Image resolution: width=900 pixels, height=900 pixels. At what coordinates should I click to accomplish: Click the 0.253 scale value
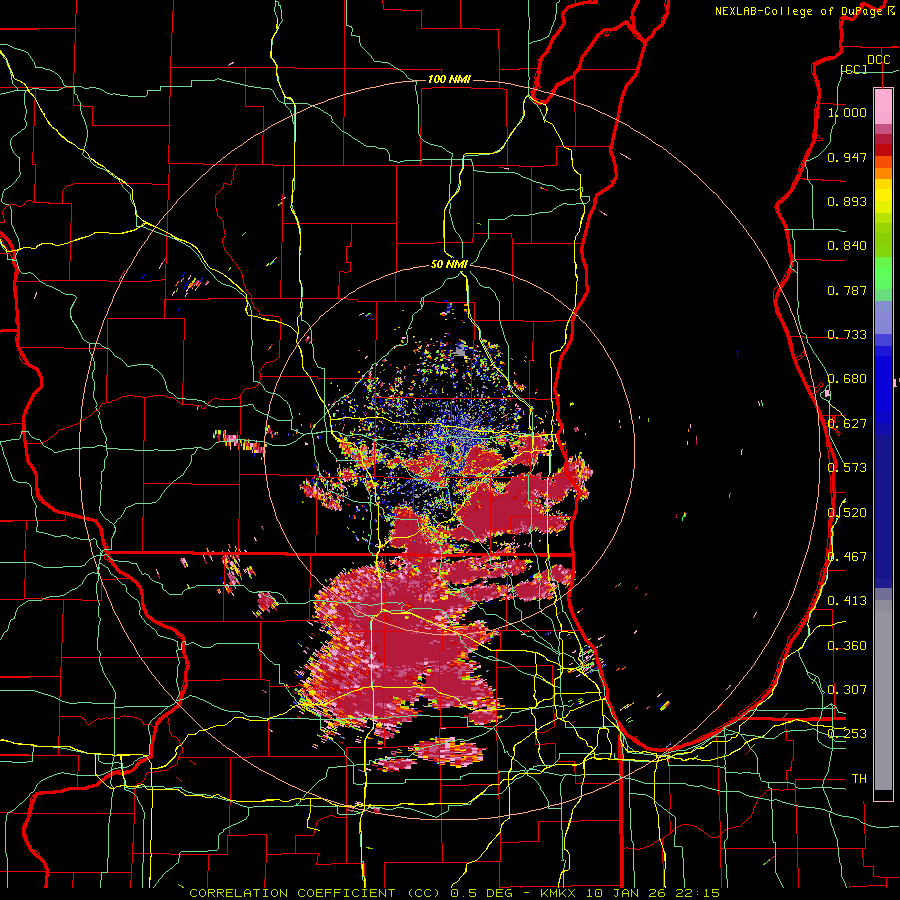(847, 734)
